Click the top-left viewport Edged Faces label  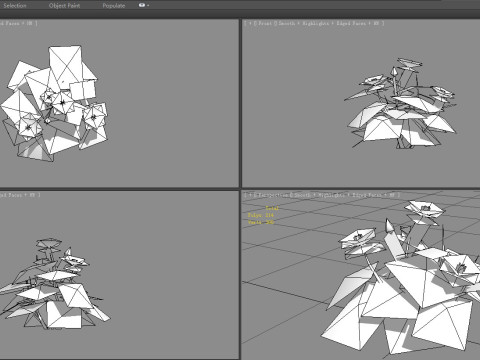11,23
